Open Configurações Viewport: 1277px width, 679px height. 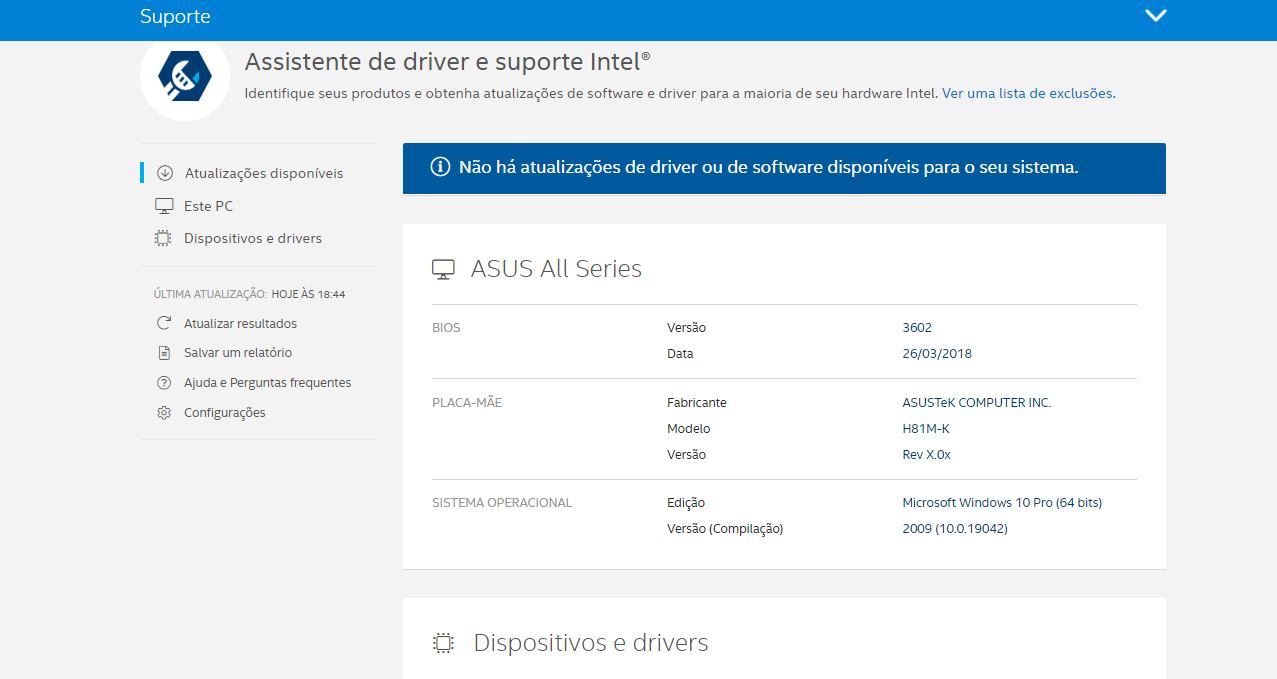pos(225,413)
